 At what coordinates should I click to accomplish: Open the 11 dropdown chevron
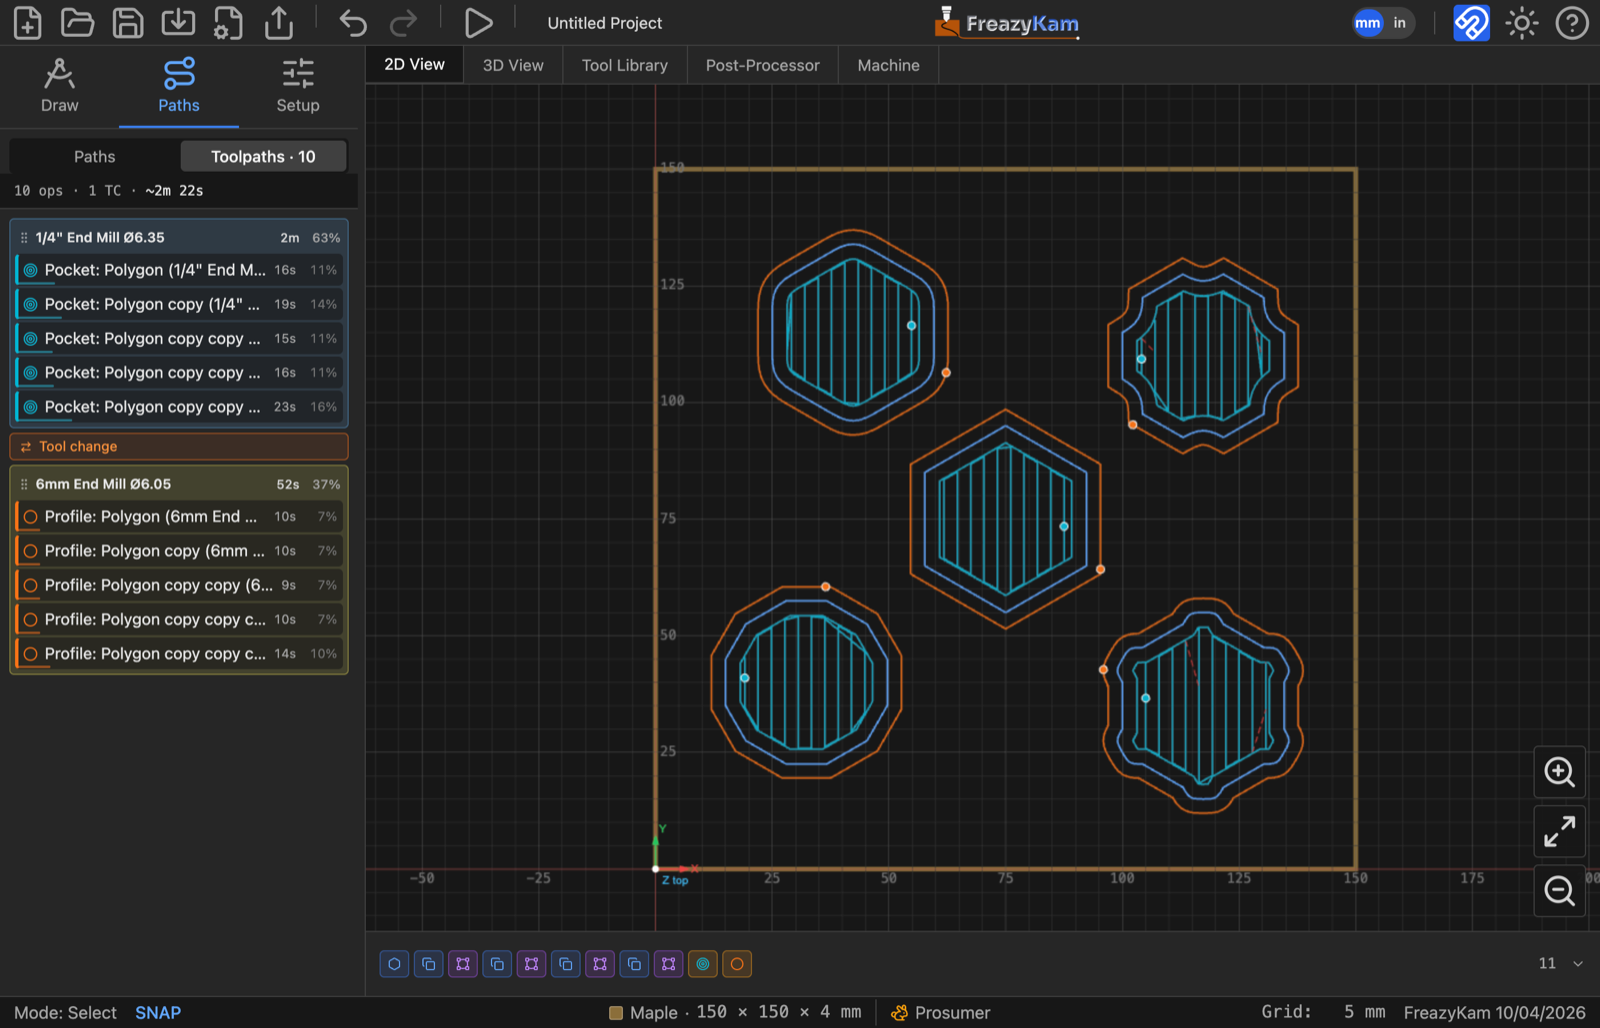[1578, 964]
